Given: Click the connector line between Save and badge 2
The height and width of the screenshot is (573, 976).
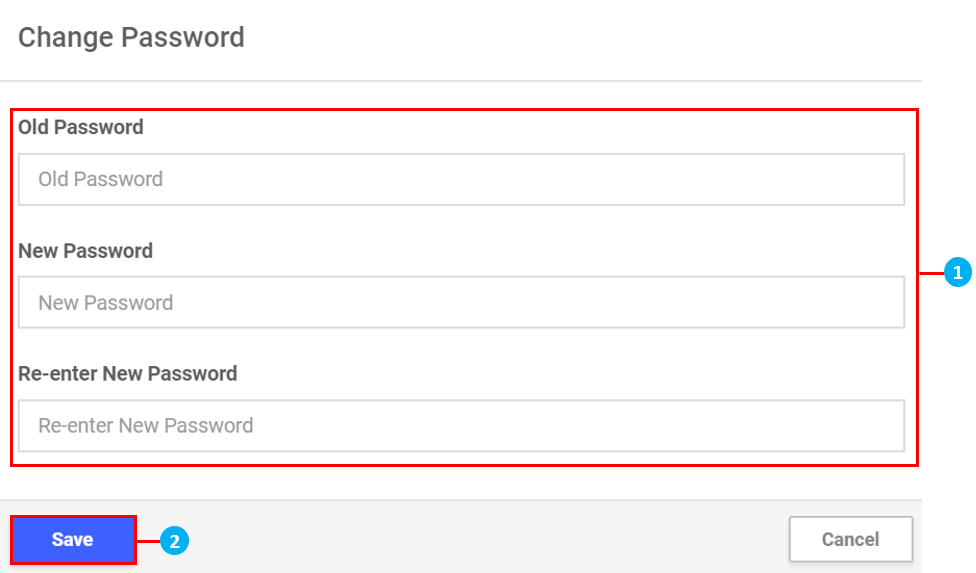Looking at the screenshot, I should [148, 541].
